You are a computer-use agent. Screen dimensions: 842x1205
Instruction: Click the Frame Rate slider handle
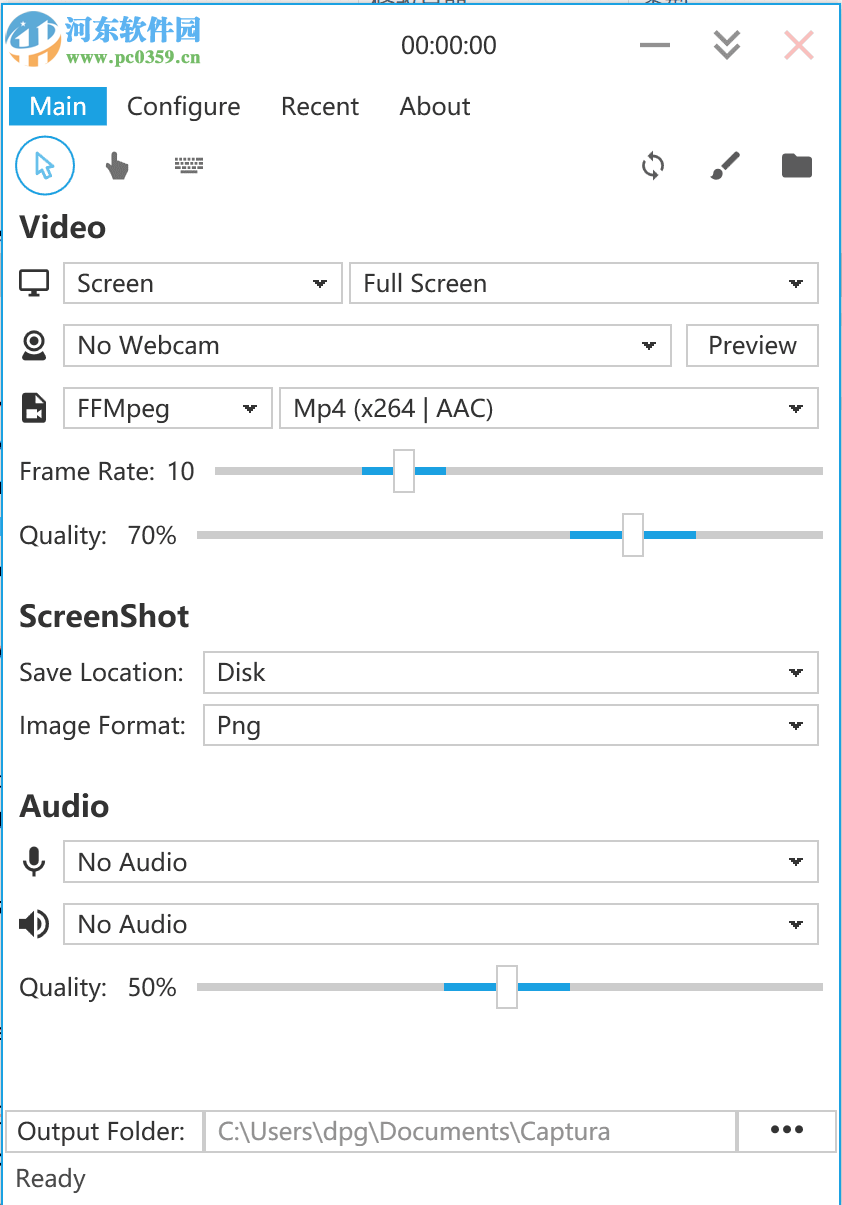[x=404, y=471]
